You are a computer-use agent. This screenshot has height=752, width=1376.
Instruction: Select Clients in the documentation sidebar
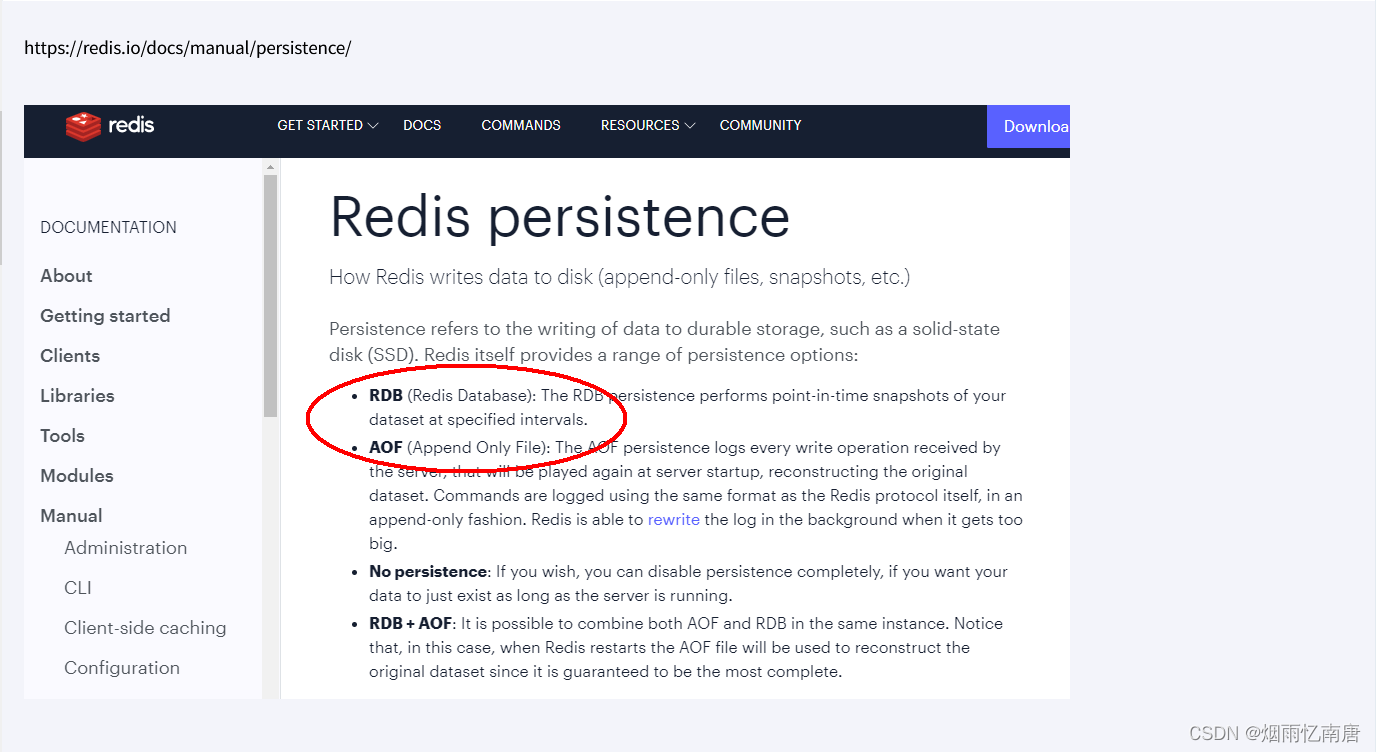[x=69, y=356]
